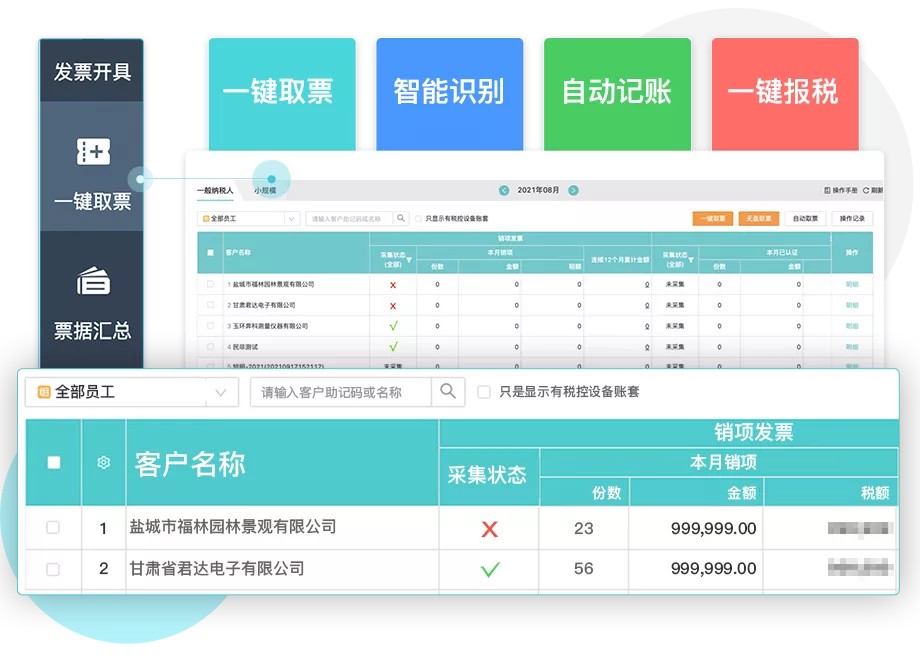920x660 pixels.
Task: Check the box for 玉环奔科测量仪器有限公司 in small window
Action: click(211, 326)
